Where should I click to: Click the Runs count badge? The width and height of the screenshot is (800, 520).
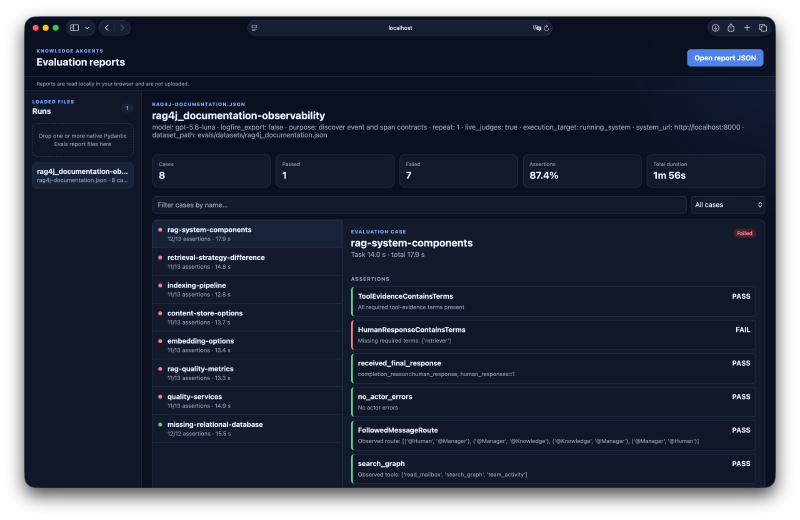coord(127,108)
